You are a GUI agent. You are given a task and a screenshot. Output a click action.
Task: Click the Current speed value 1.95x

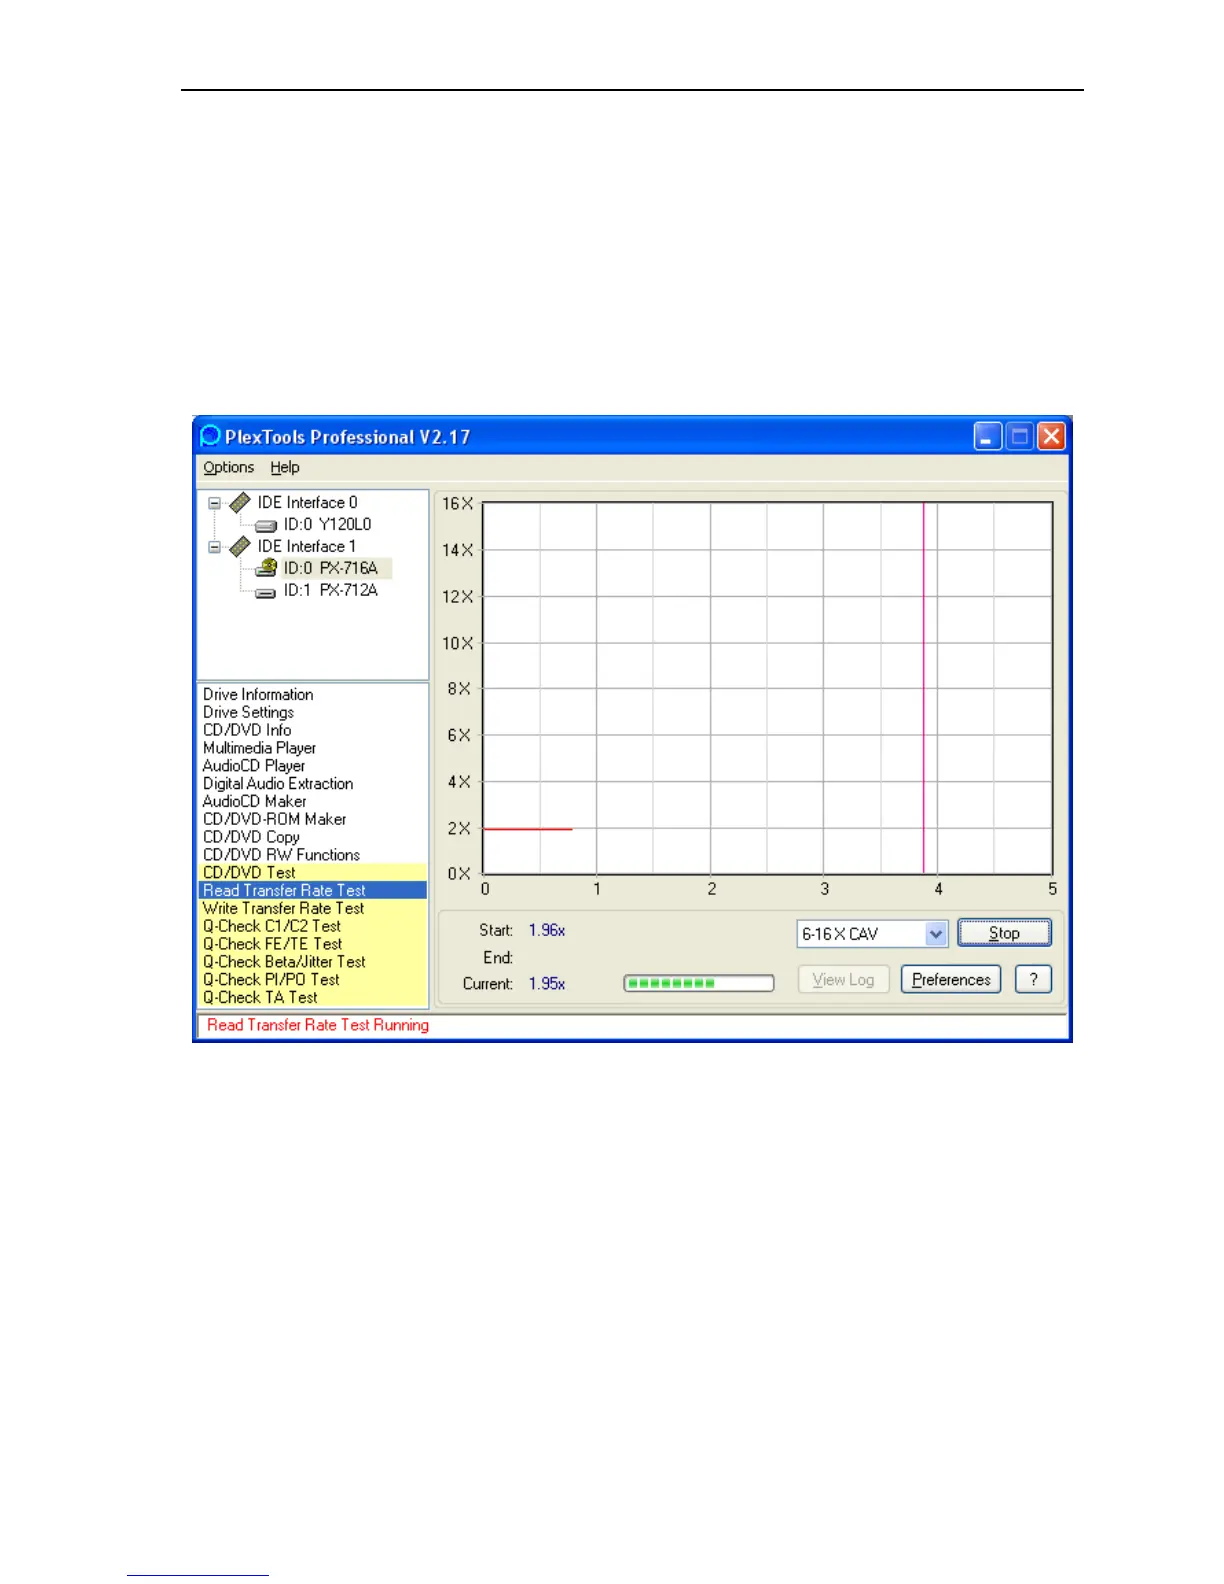[x=547, y=984]
